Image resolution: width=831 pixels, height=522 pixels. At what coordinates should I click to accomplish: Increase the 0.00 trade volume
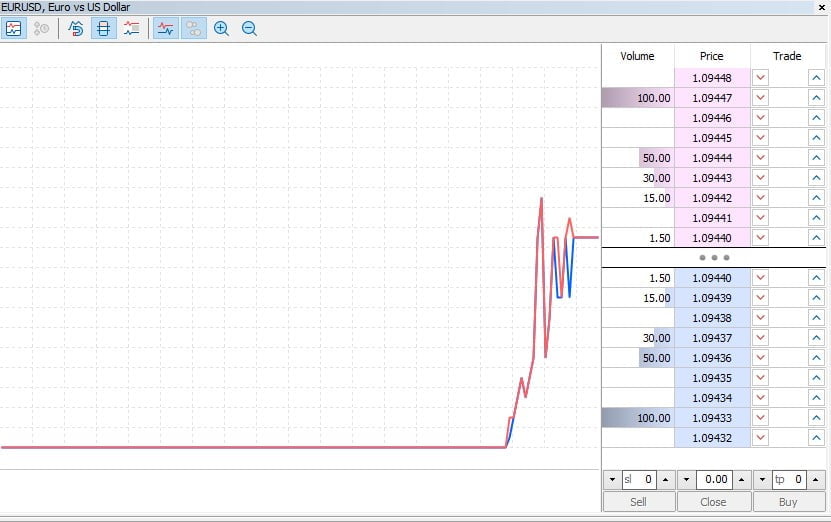[741, 480]
